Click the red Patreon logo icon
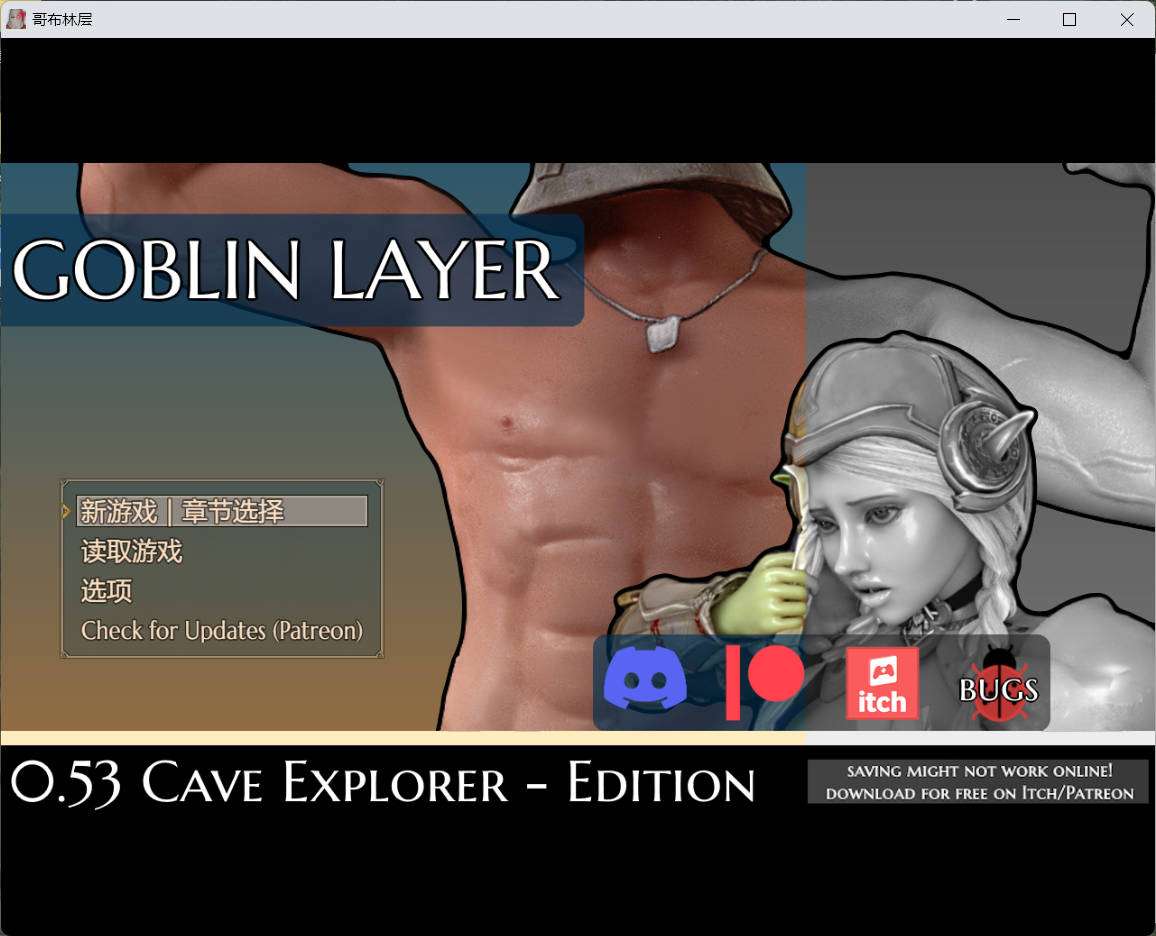This screenshot has width=1156, height=936. 765,682
